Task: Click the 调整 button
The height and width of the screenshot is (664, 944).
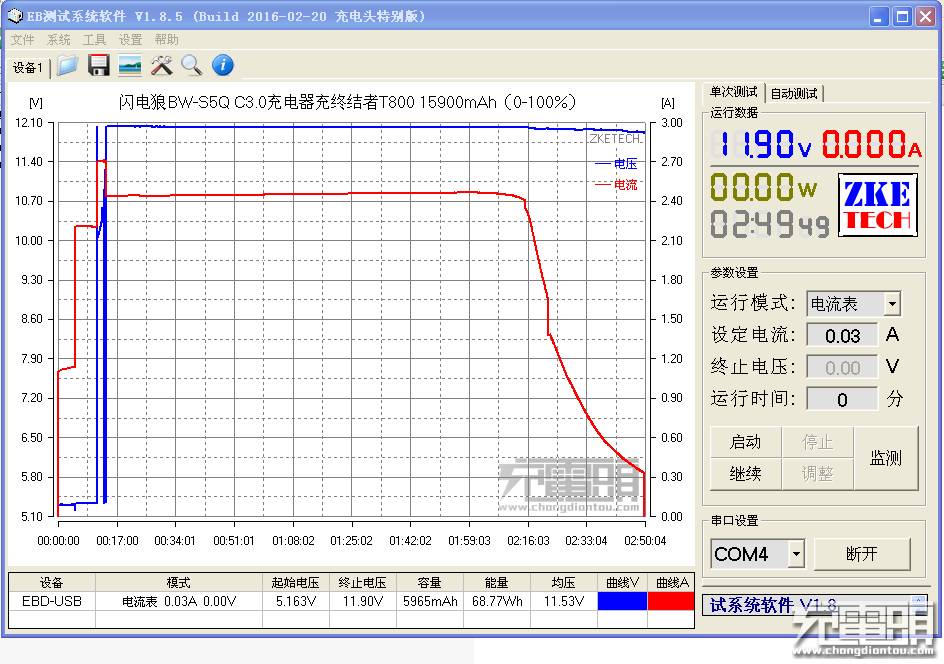Action: 817,474
